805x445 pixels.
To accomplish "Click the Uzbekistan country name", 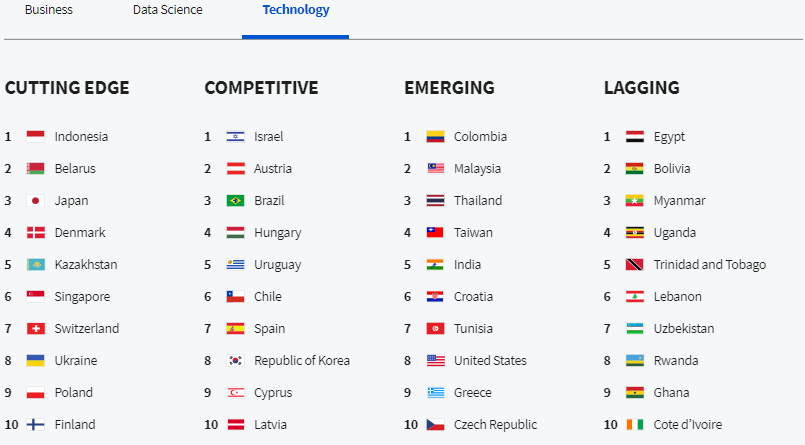I will click(683, 328).
